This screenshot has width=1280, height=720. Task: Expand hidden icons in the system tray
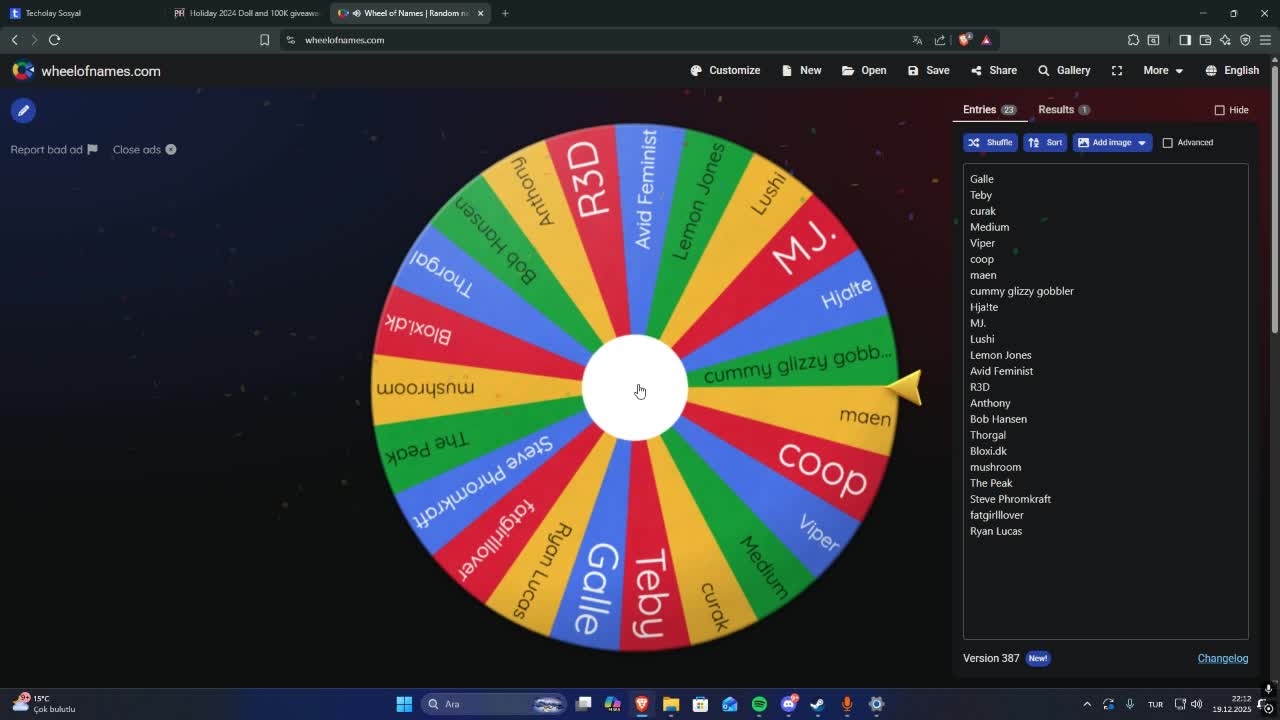click(1087, 703)
